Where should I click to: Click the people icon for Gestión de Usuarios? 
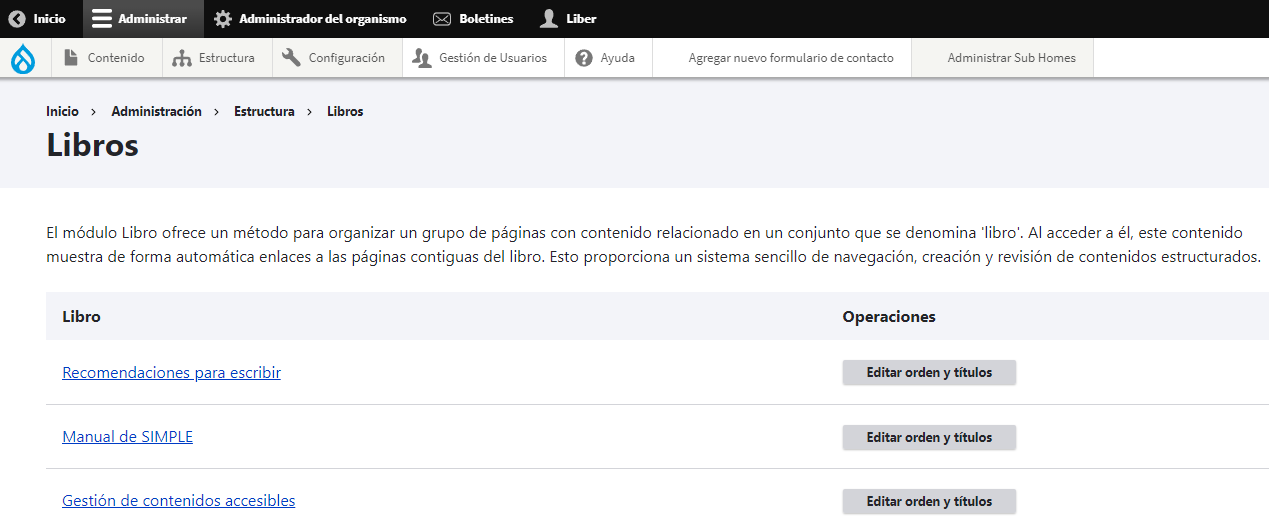click(x=422, y=58)
